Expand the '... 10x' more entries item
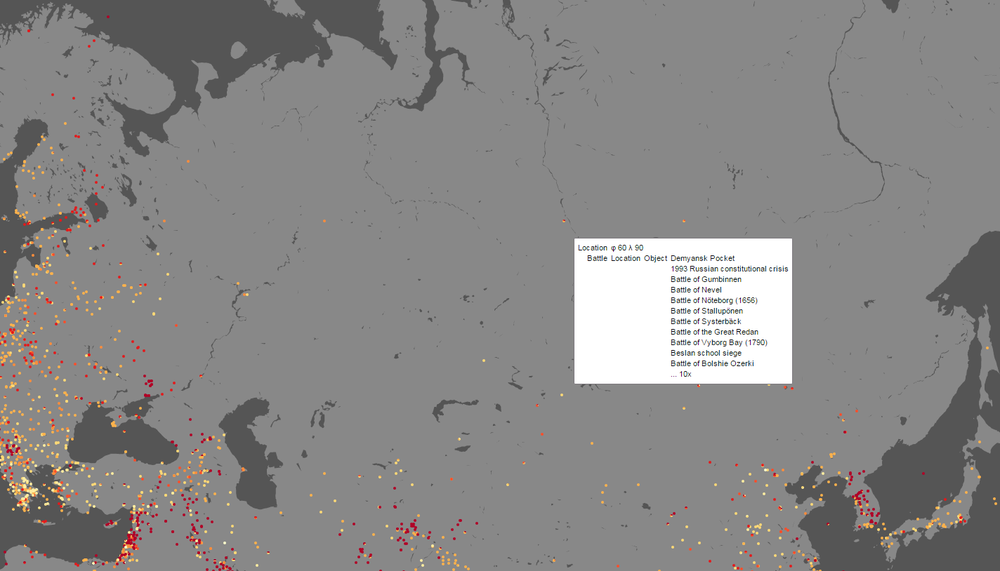The image size is (1000, 571). pyautogui.click(x=680, y=374)
